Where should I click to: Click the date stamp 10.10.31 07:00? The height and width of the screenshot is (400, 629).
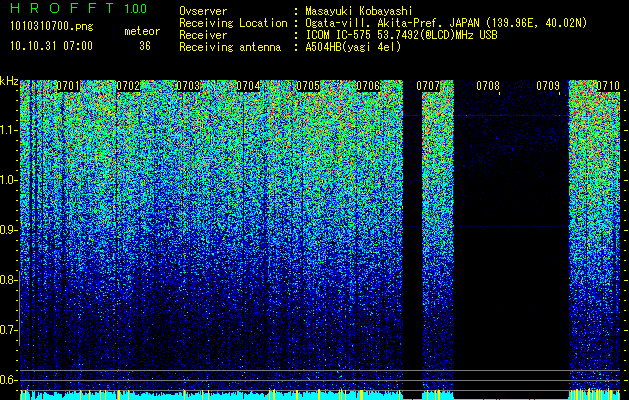51,46
